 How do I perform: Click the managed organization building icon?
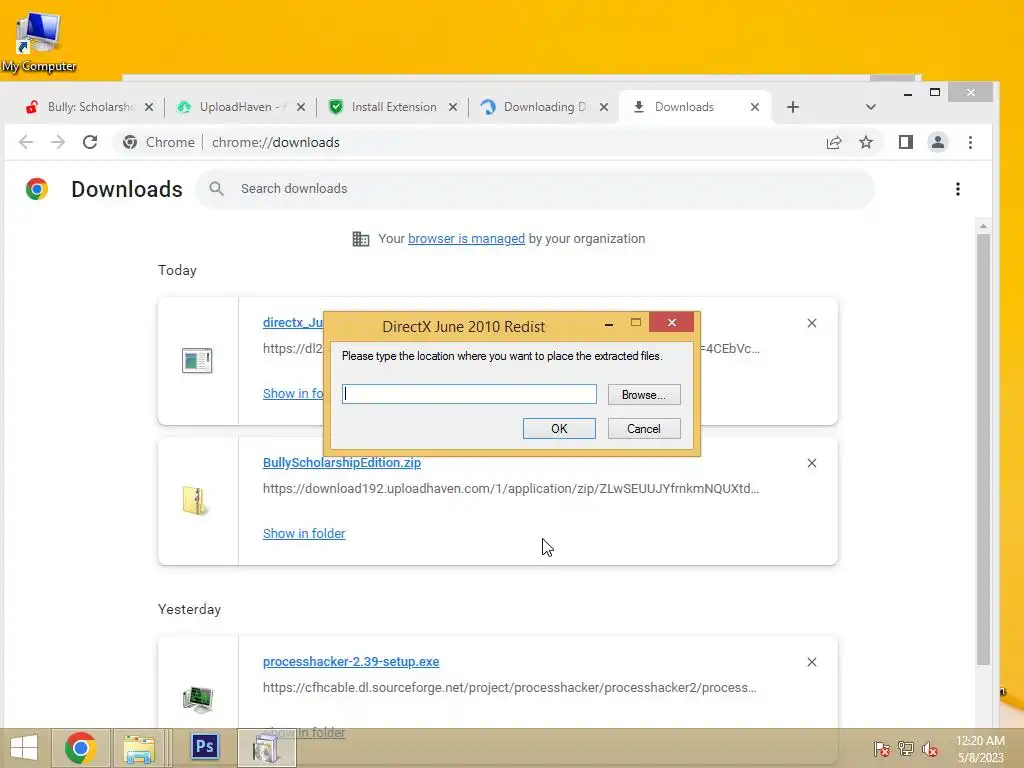[360, 239]
